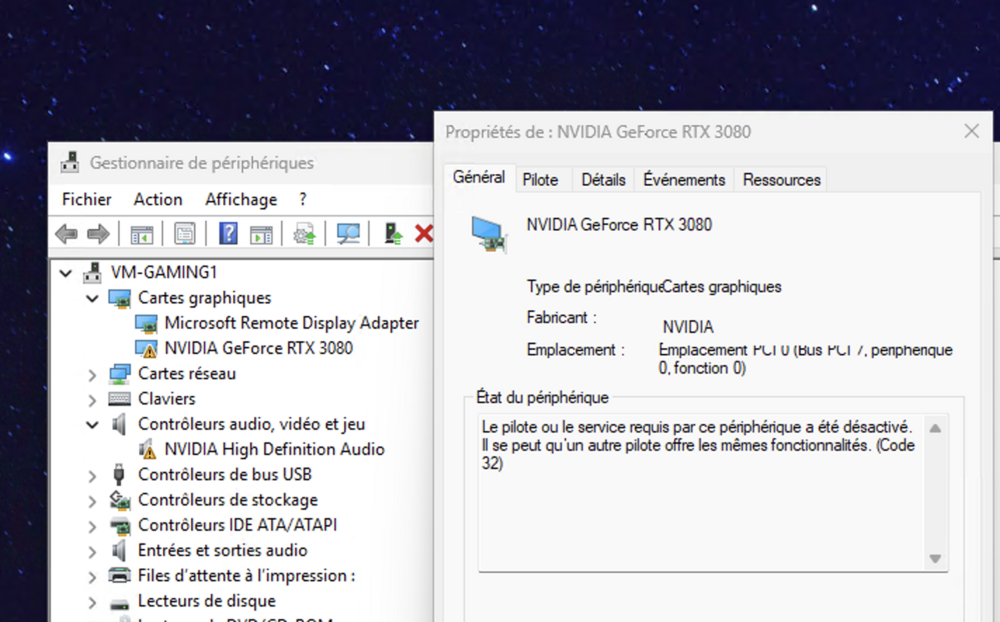Click the Files d'attente à l'impression printer icon
Image resolution: width=1000 pixels, height=622 pixels.
[x=119, y=575]
